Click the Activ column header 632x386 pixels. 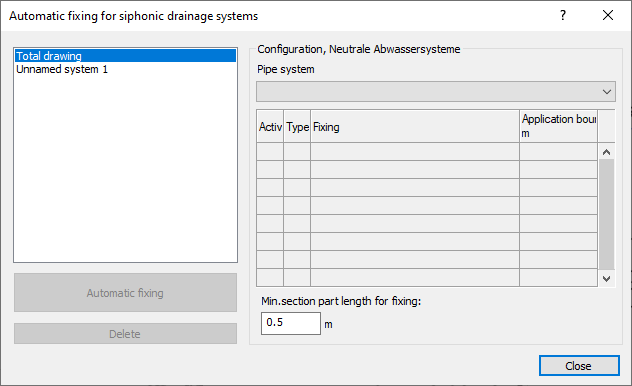point(270,127)
